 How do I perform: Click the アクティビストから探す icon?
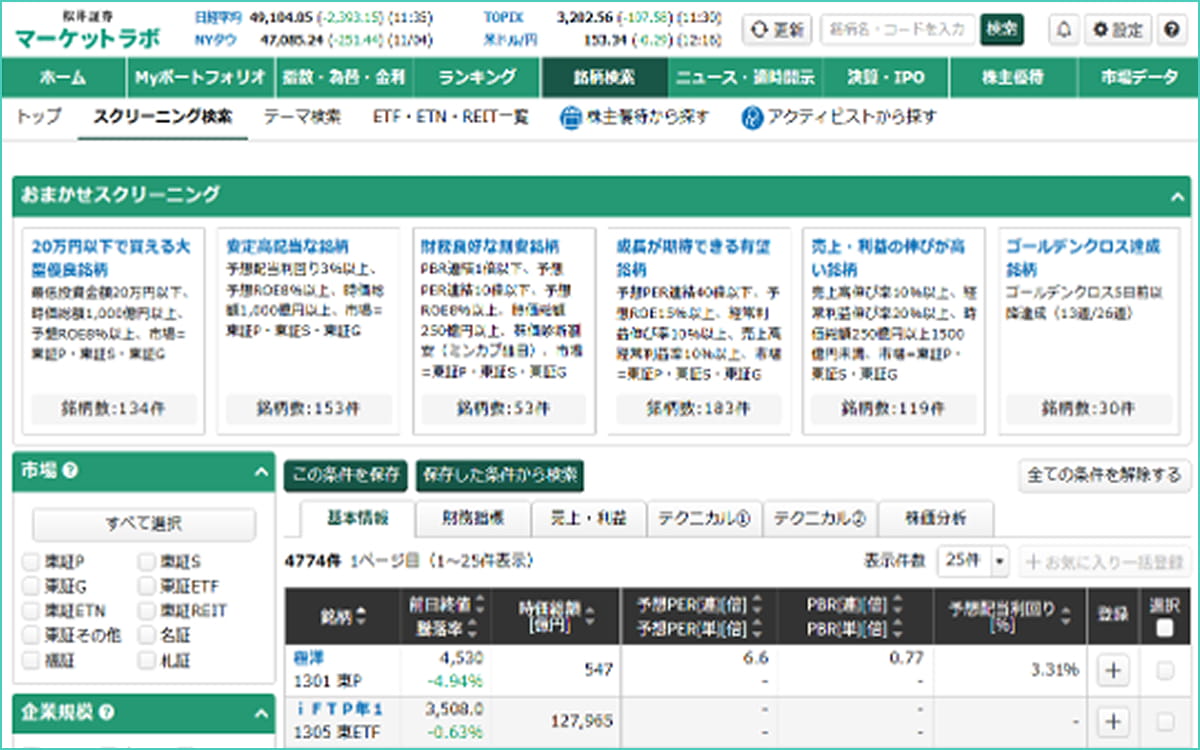(x=752, y=118)
